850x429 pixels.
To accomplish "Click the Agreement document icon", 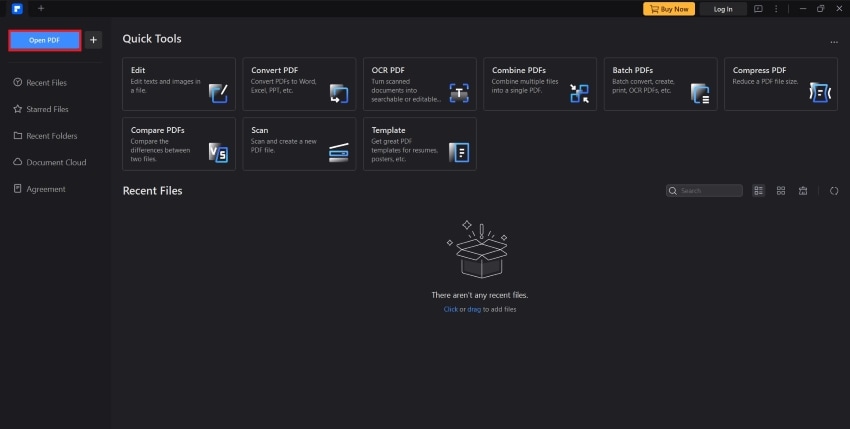I will click(x=18, y=189).
